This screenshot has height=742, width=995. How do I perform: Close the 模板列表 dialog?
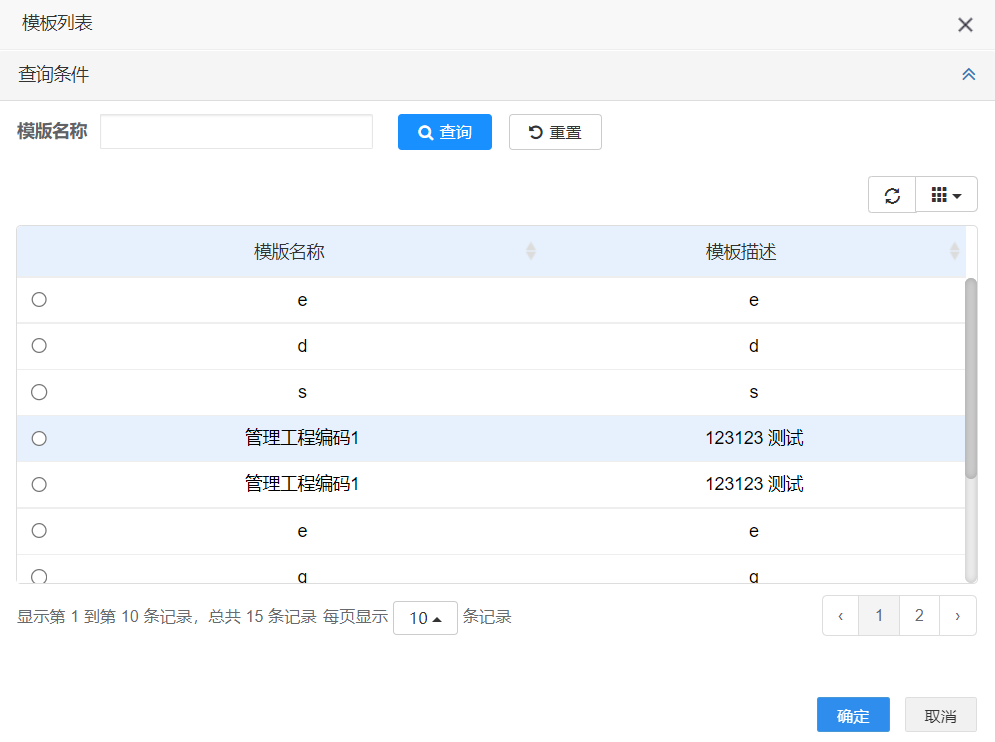(x=965, y=25)
